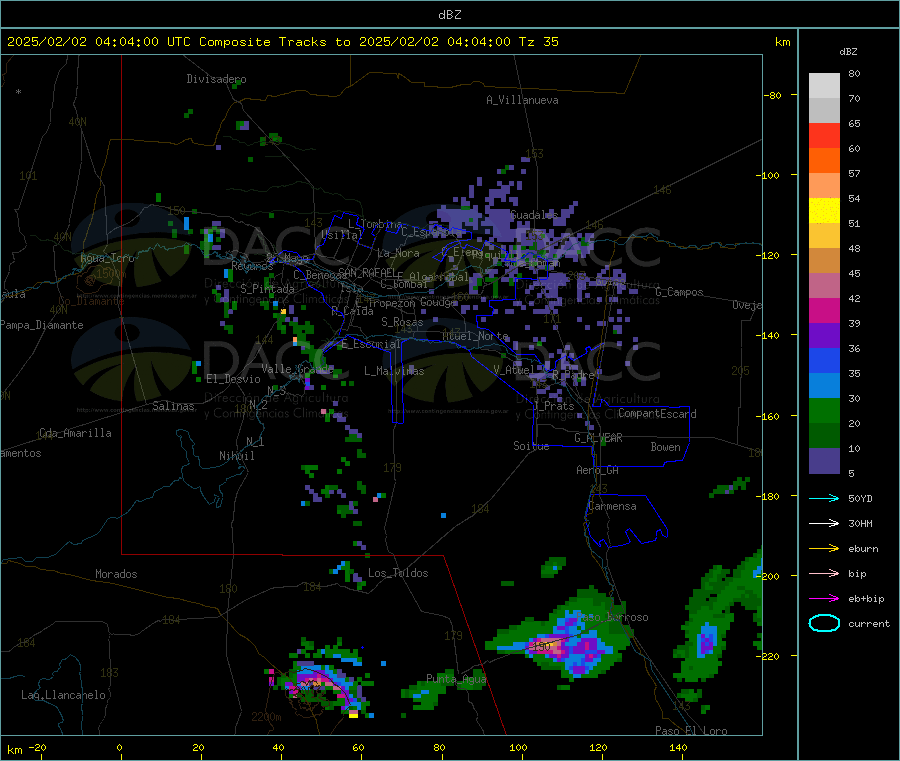Pick the light blue swatch between 35 and 30
This screenshot has width=900, height=761.
824,386
